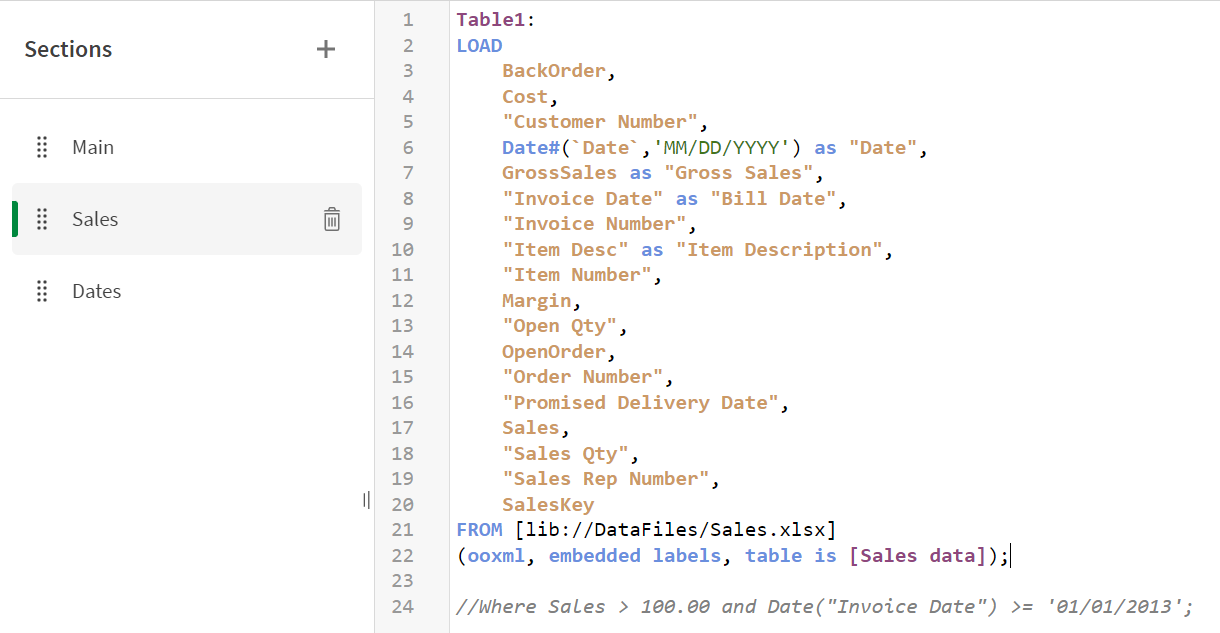The image size is (1220, 633).
Task: Add a new section with plus icon
Action: click(x=326, y=49)
